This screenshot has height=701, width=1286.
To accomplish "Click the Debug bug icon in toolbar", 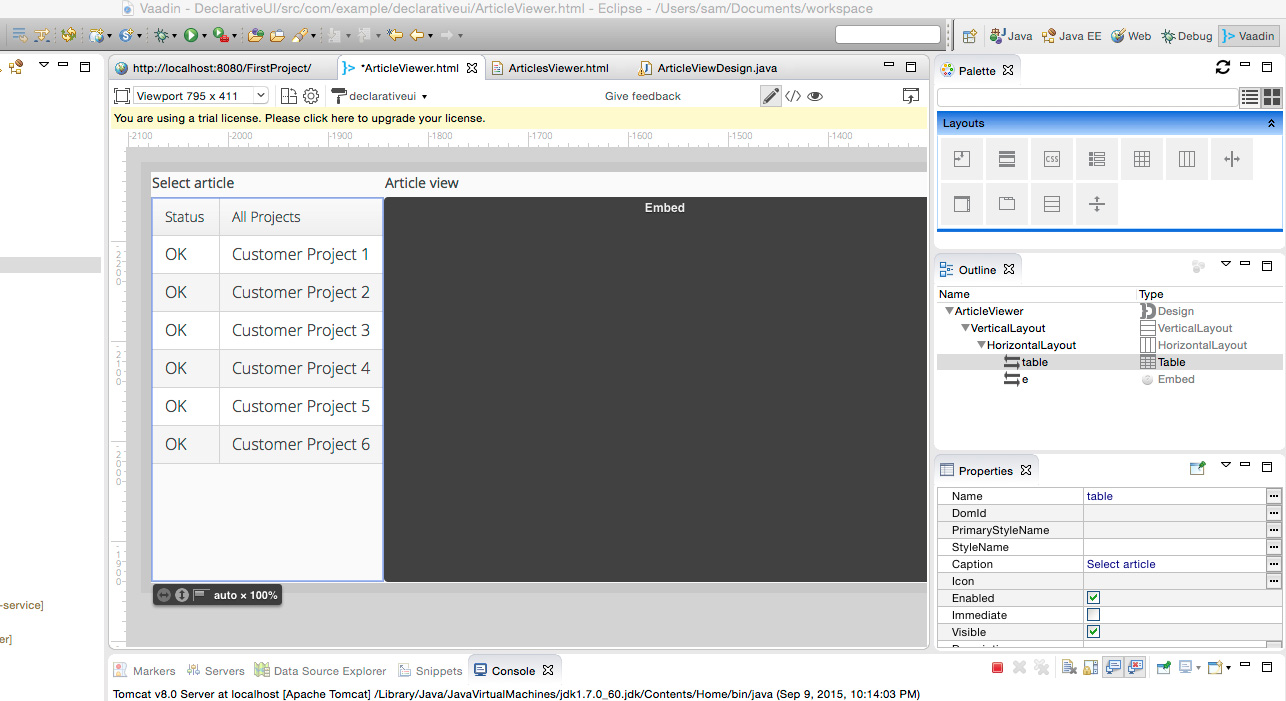I will 161,35.
